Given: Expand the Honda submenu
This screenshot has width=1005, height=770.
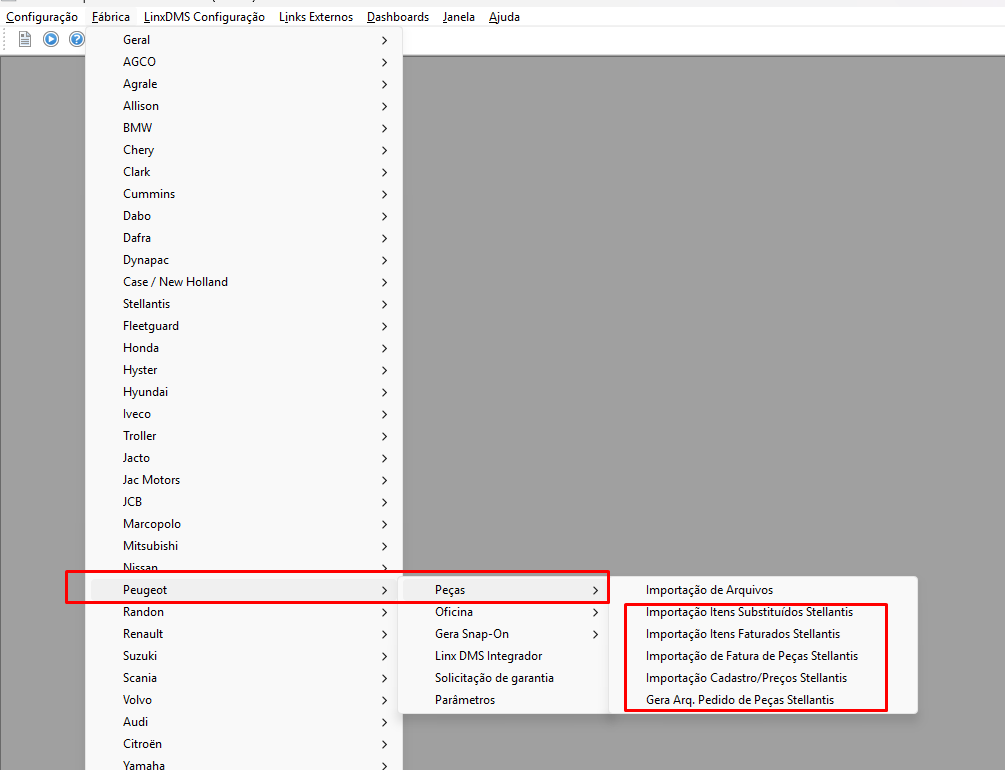Looking at the screenshot, I should point(244,347).
